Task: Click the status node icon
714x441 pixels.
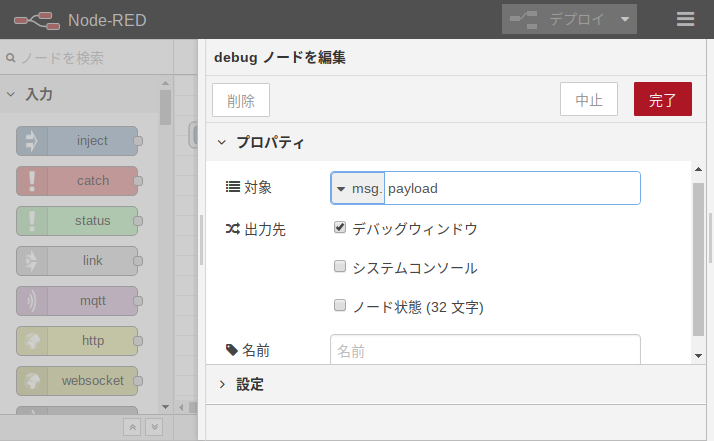Action: pos(31,221)
